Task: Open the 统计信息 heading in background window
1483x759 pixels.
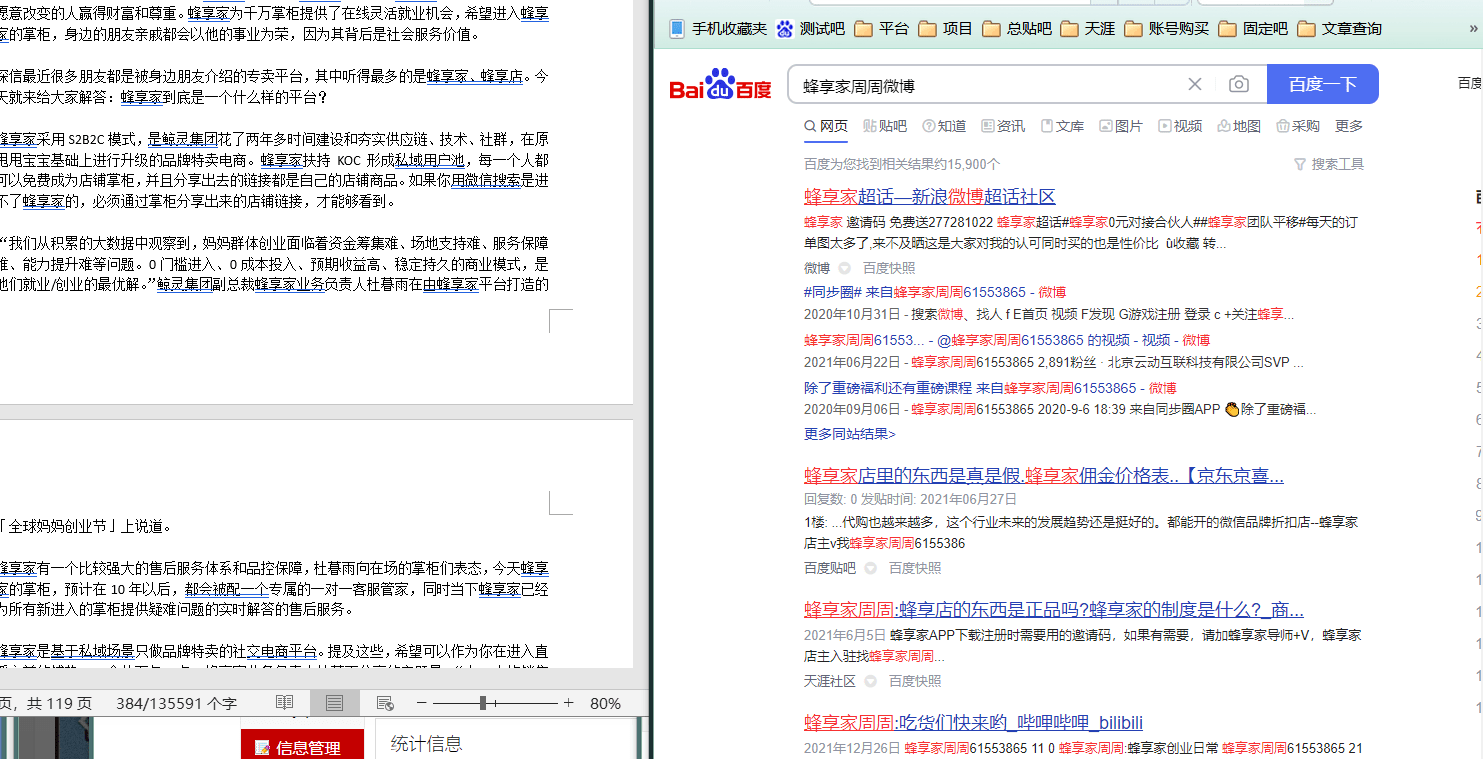Action: [426, 743]
